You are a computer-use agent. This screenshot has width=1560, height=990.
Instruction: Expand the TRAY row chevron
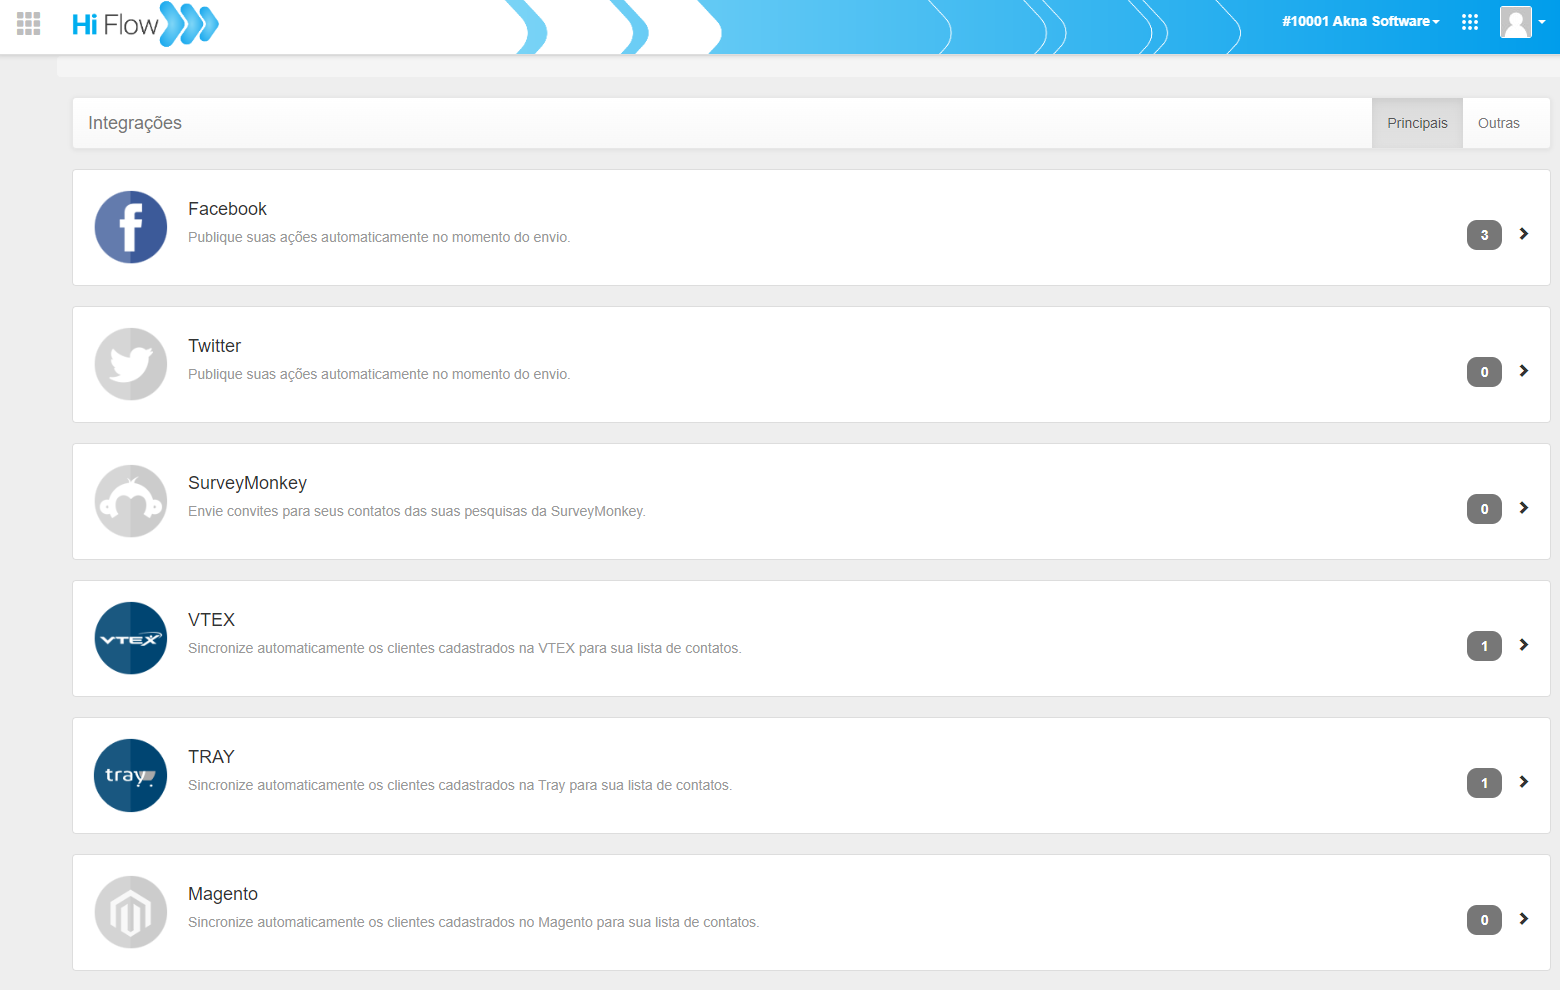(1524, 782)
